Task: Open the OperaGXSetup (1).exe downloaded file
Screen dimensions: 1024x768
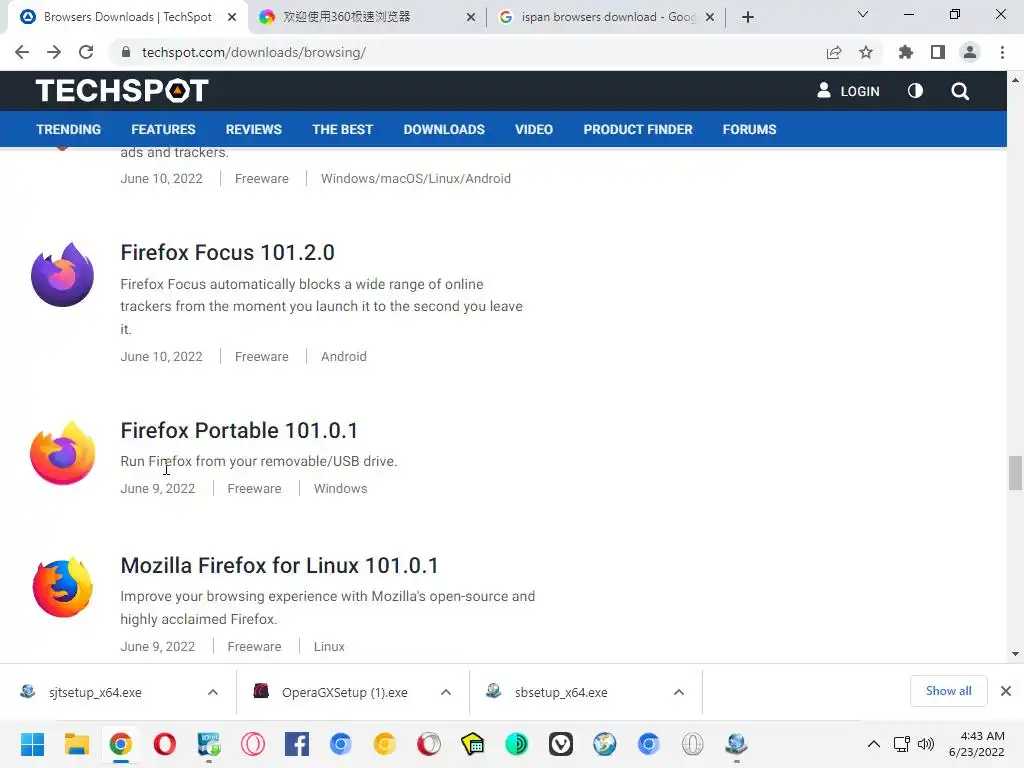Action: click(x=344, y=692)
